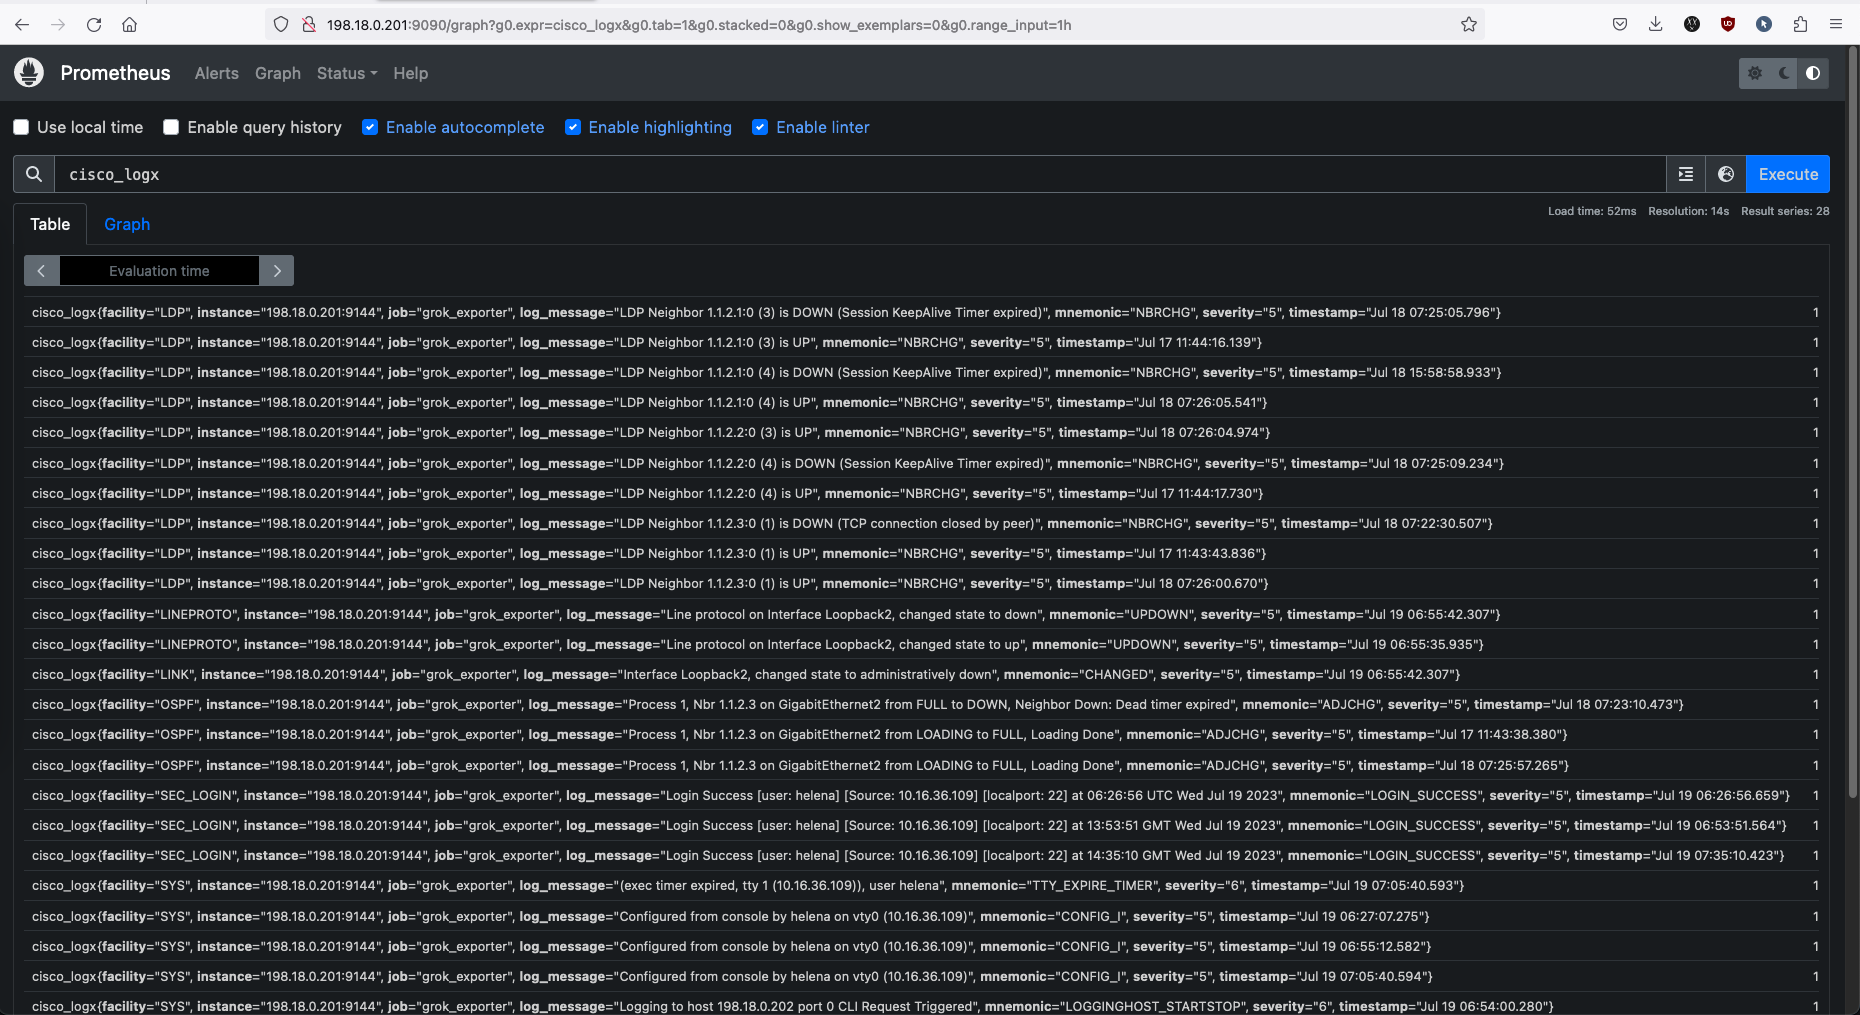Disable the Enable linter checkbox
1860x1015 pixels.
(760, 127)
